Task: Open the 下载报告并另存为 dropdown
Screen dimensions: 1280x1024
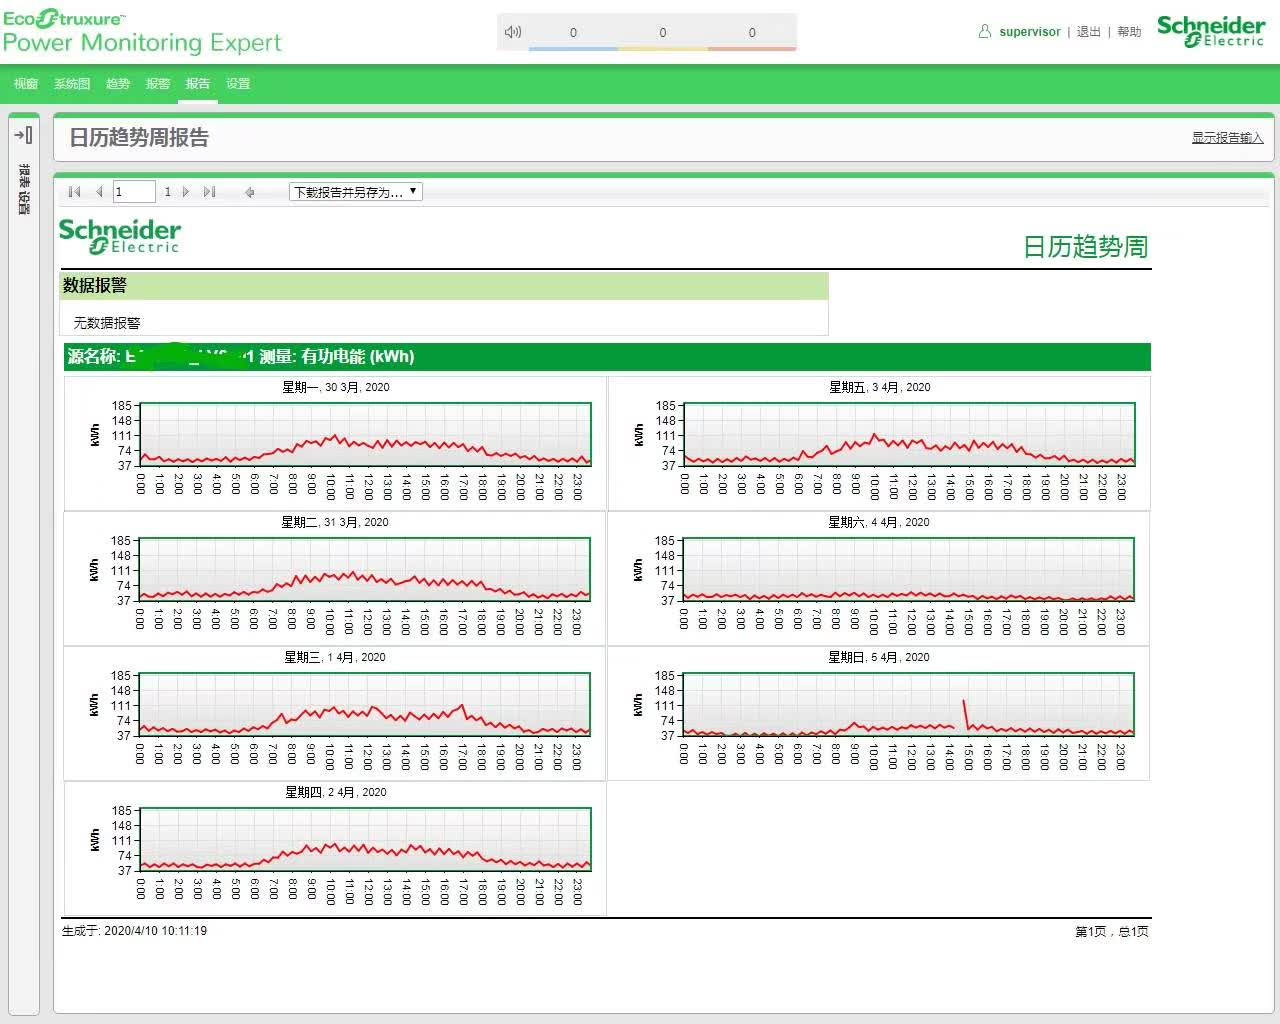Action: 355,192
